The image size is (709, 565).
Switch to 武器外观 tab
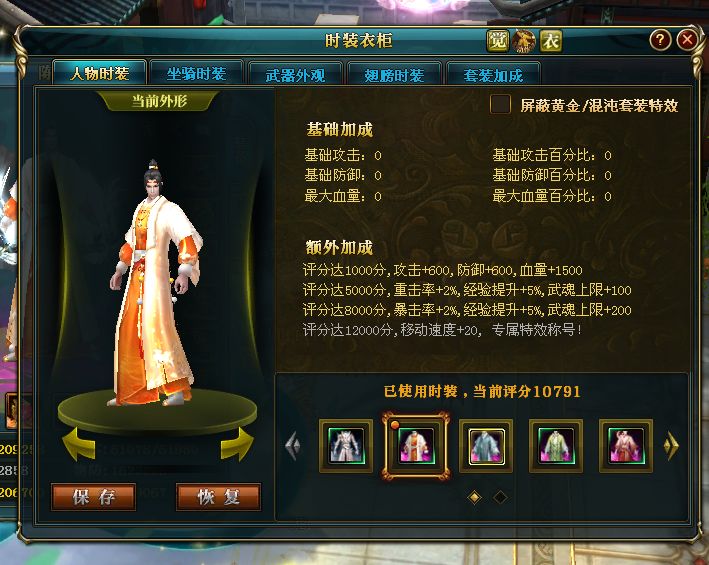295,74
